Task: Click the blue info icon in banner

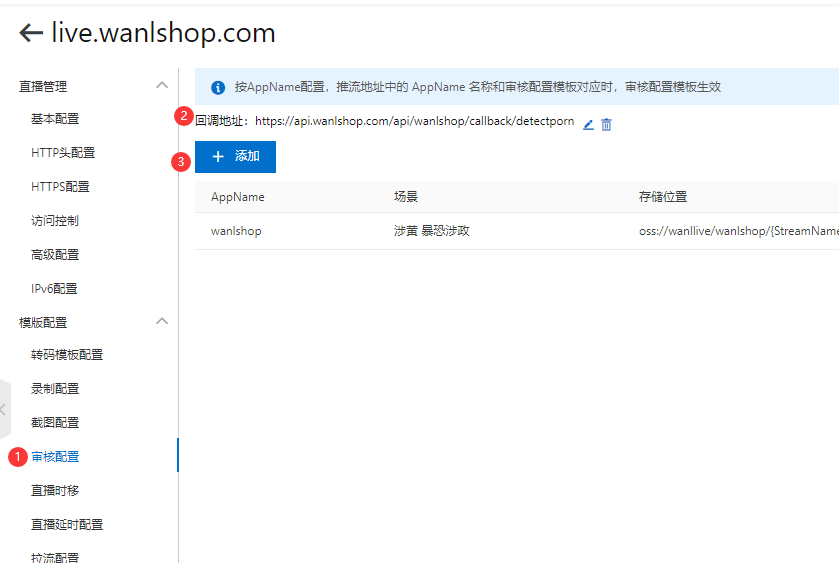Action: 218,87
